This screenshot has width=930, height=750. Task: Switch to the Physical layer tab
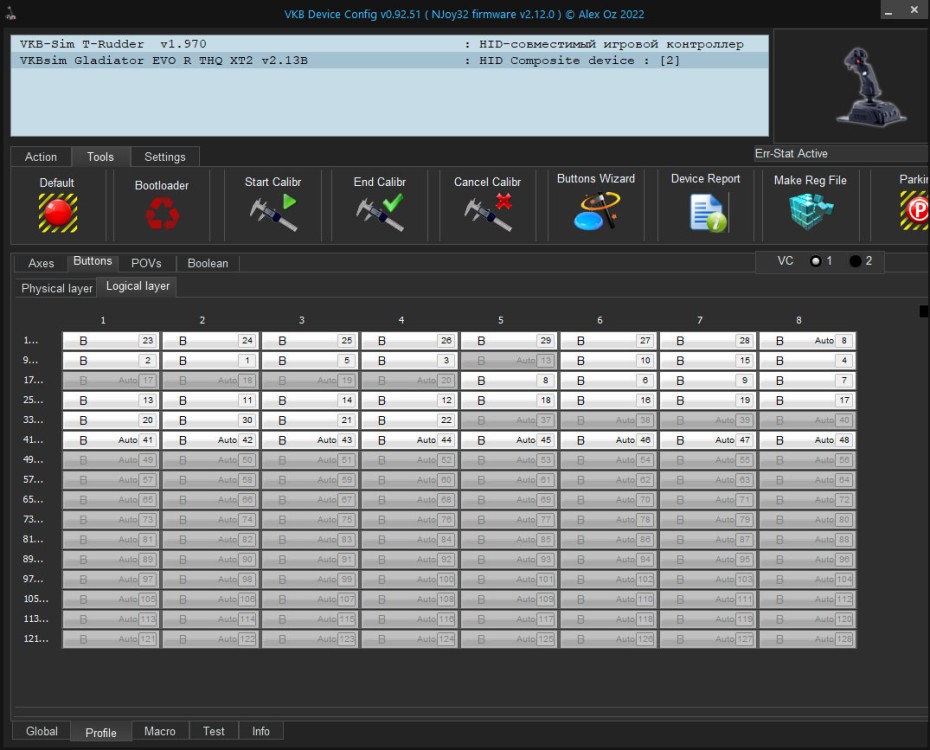click(x=57, y=288)
